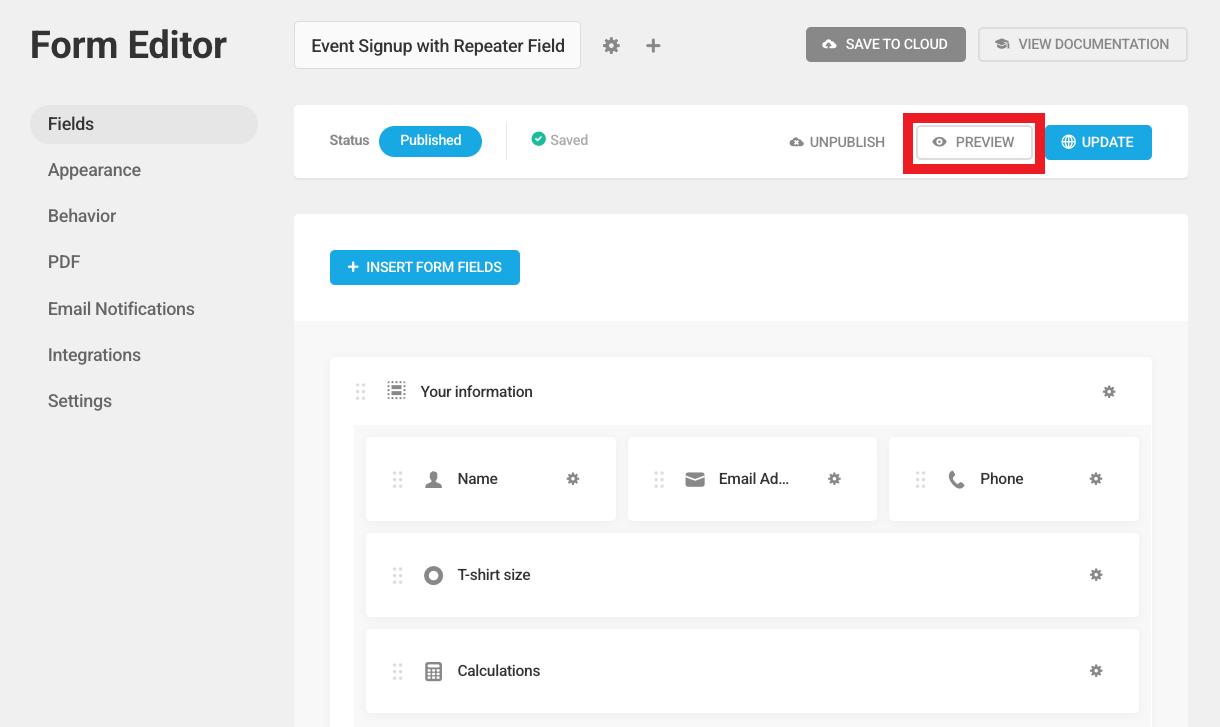
Task: Grab drag handle of T-shirt size field
Action: pyautogui.click(x=397, y=576)
